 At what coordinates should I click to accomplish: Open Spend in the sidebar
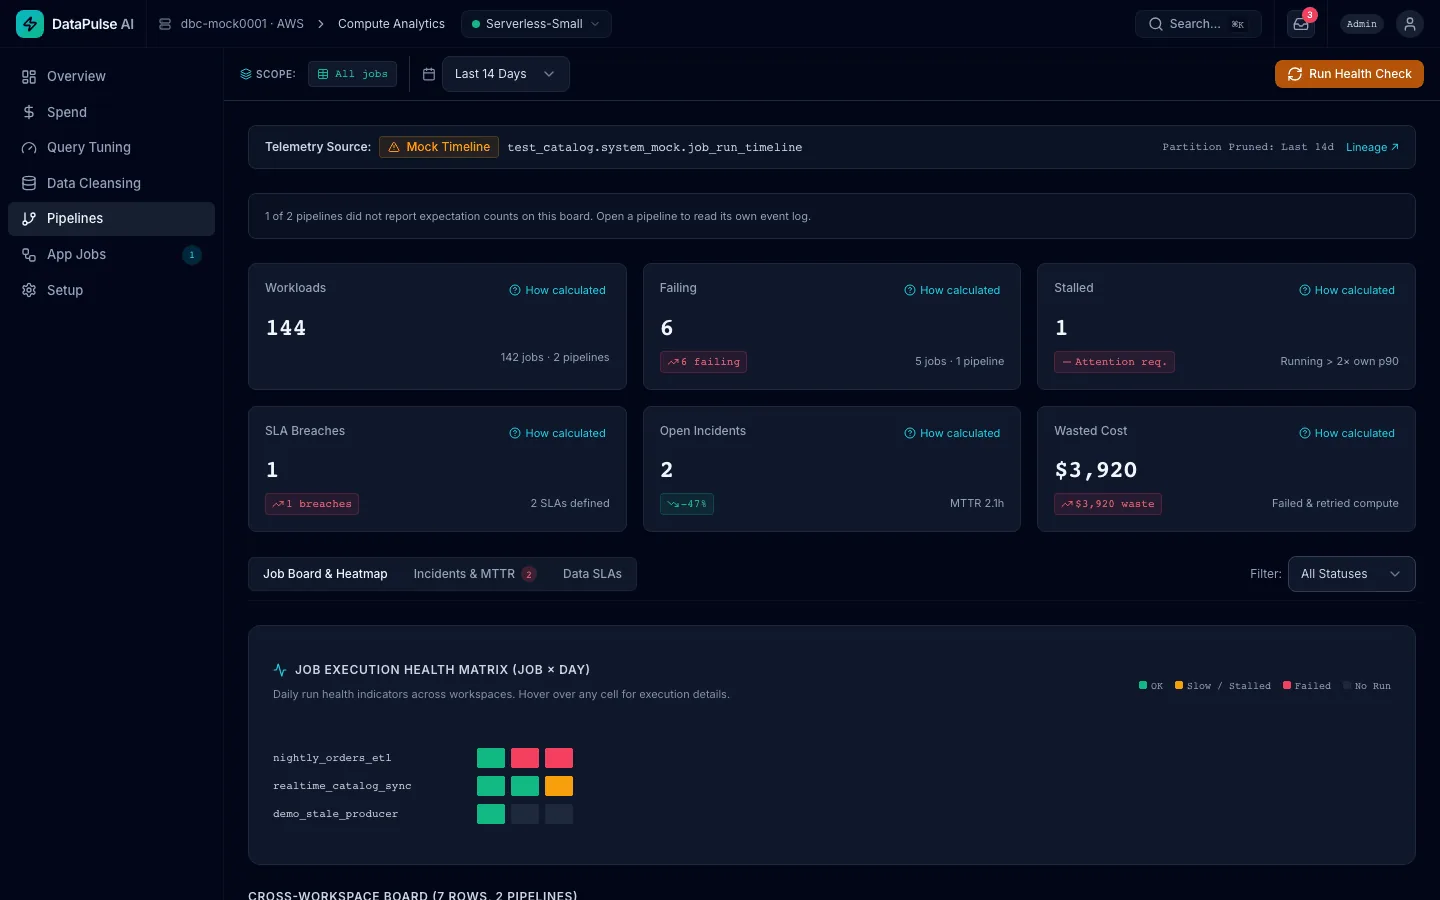pyautogui.click(x=111, y=112)
